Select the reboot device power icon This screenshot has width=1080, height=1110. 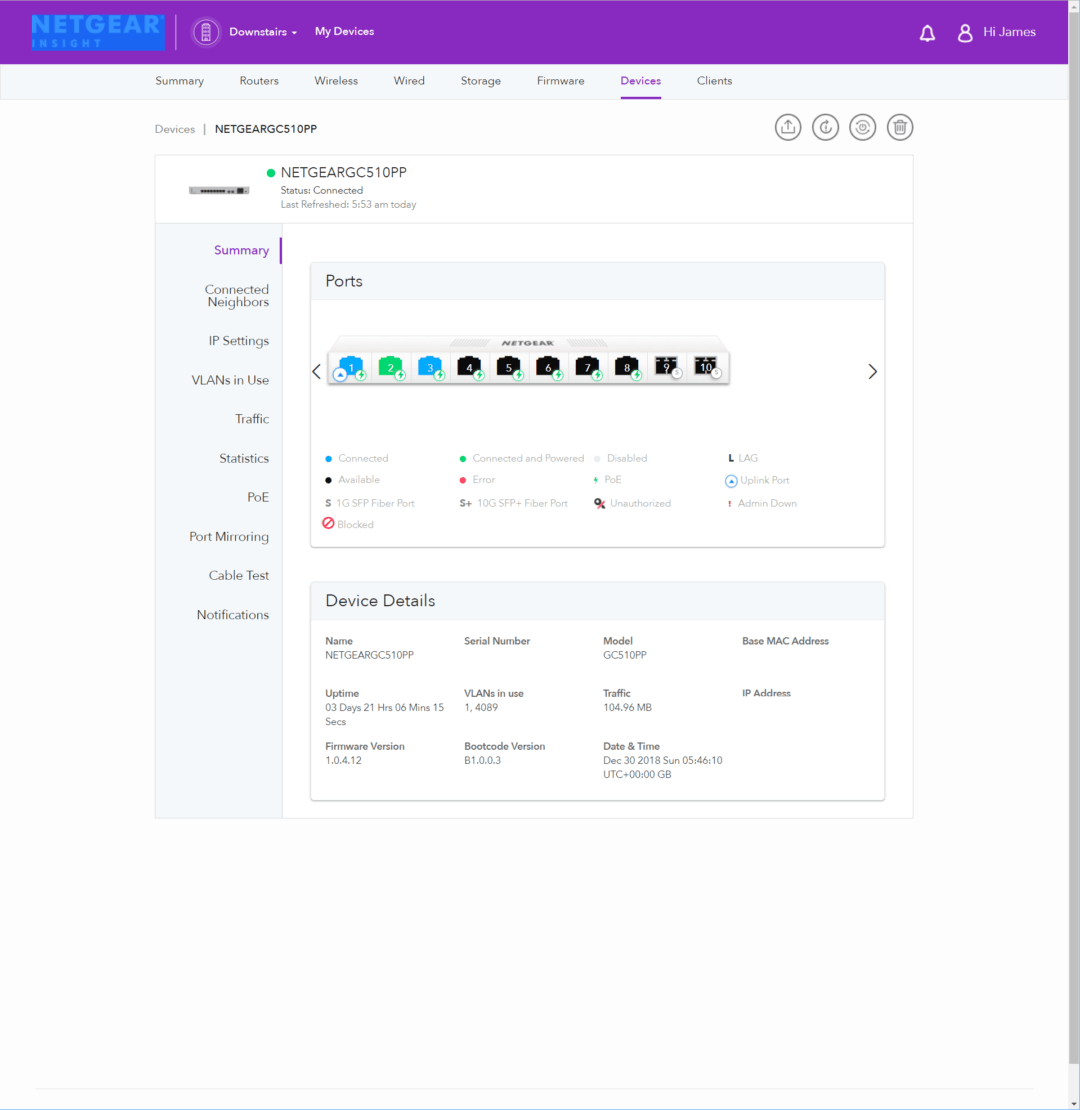click(862, 127)
